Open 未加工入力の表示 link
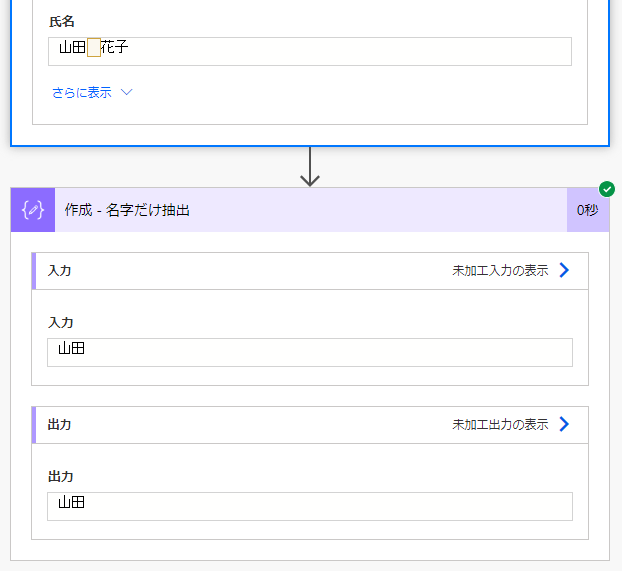The width and height of the screenshot is (622, 571). (500, 271)
